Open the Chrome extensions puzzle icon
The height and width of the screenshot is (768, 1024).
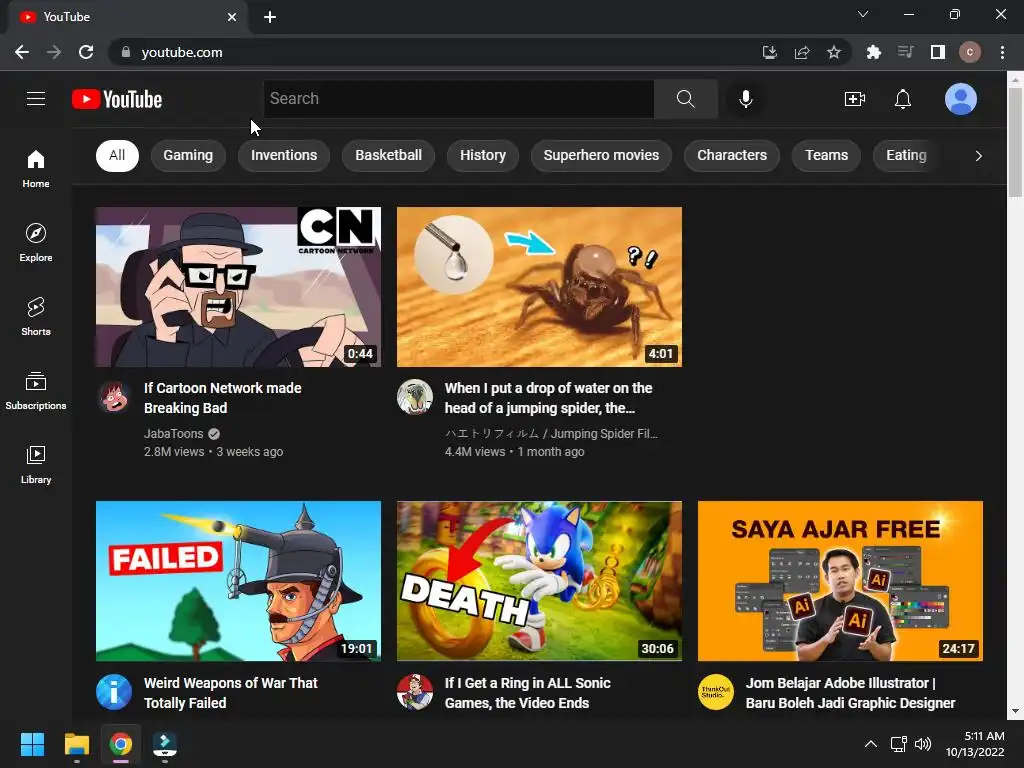point(874,52)
